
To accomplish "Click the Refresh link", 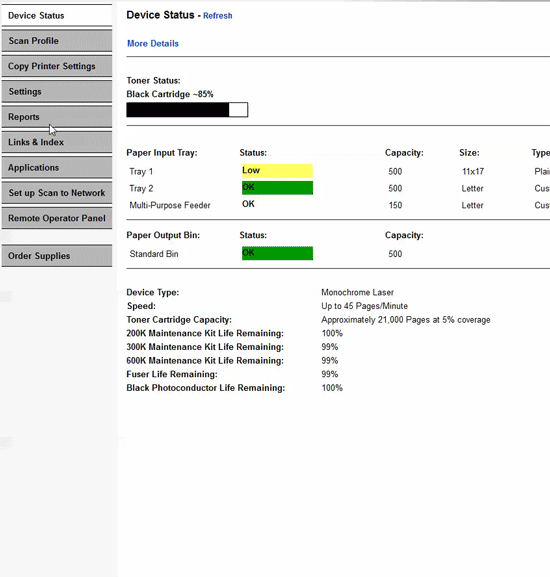I will click(x=217, y=16).
